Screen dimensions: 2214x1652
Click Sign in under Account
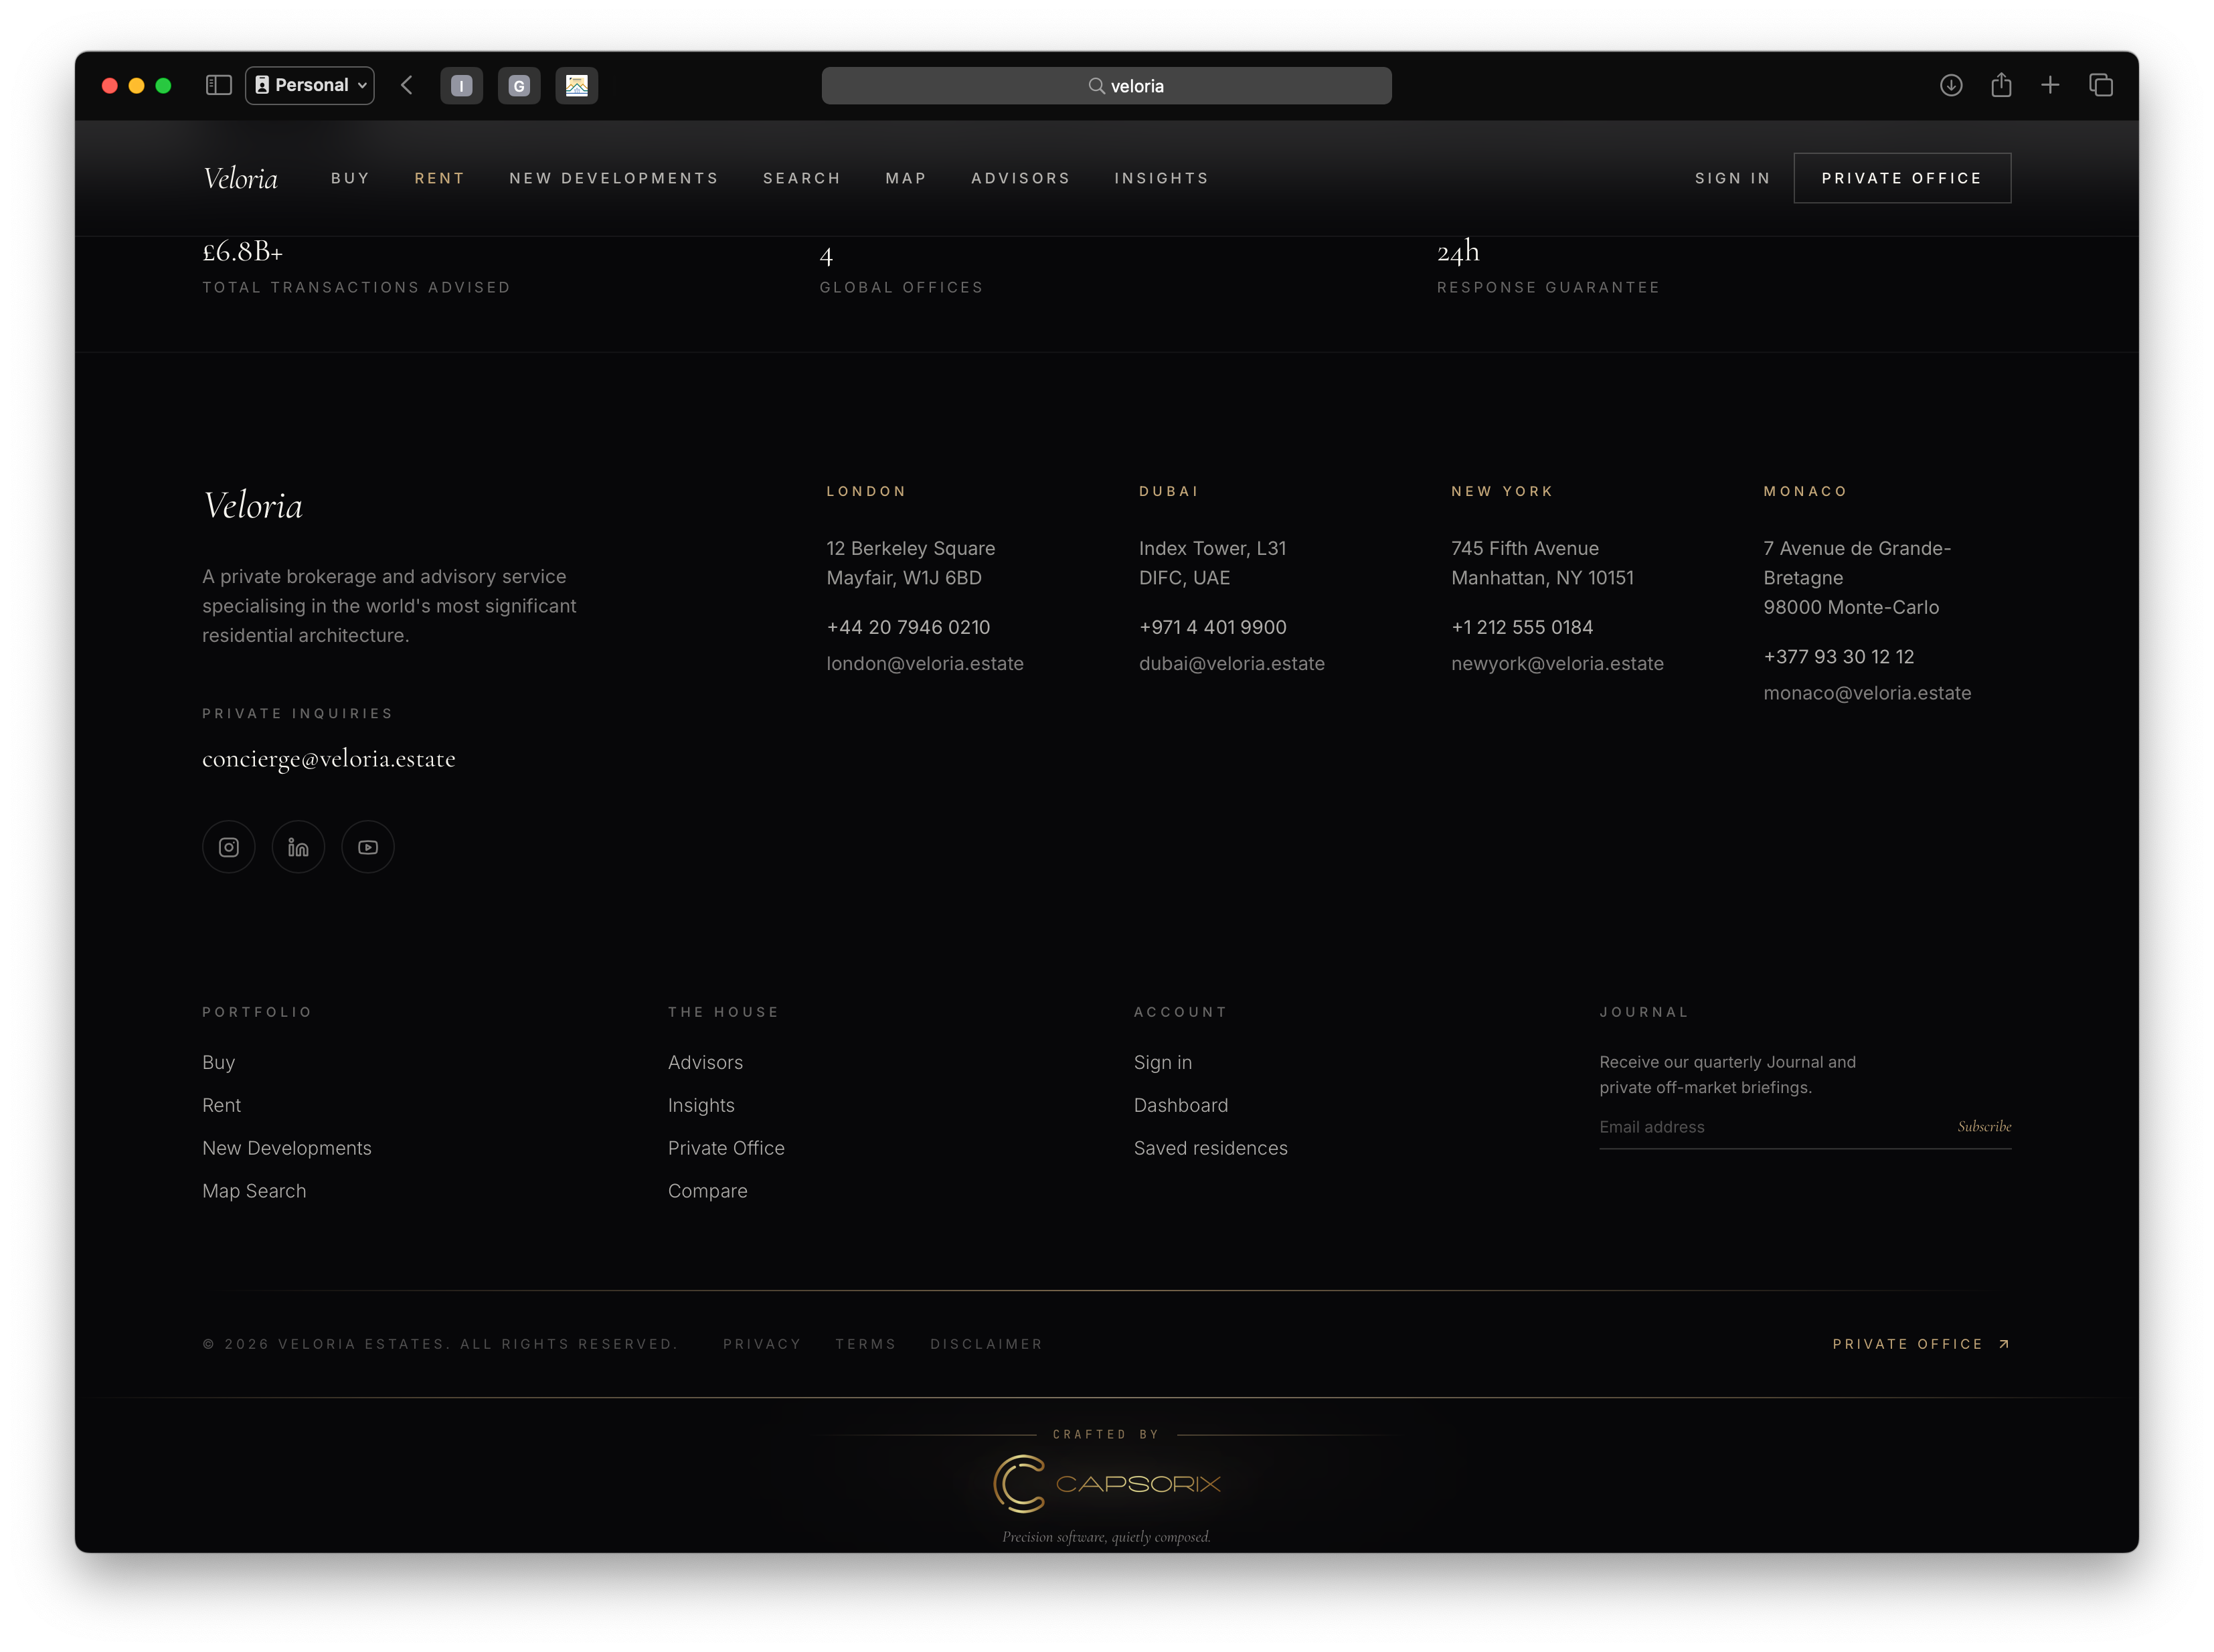[x=1163, y=1062]
